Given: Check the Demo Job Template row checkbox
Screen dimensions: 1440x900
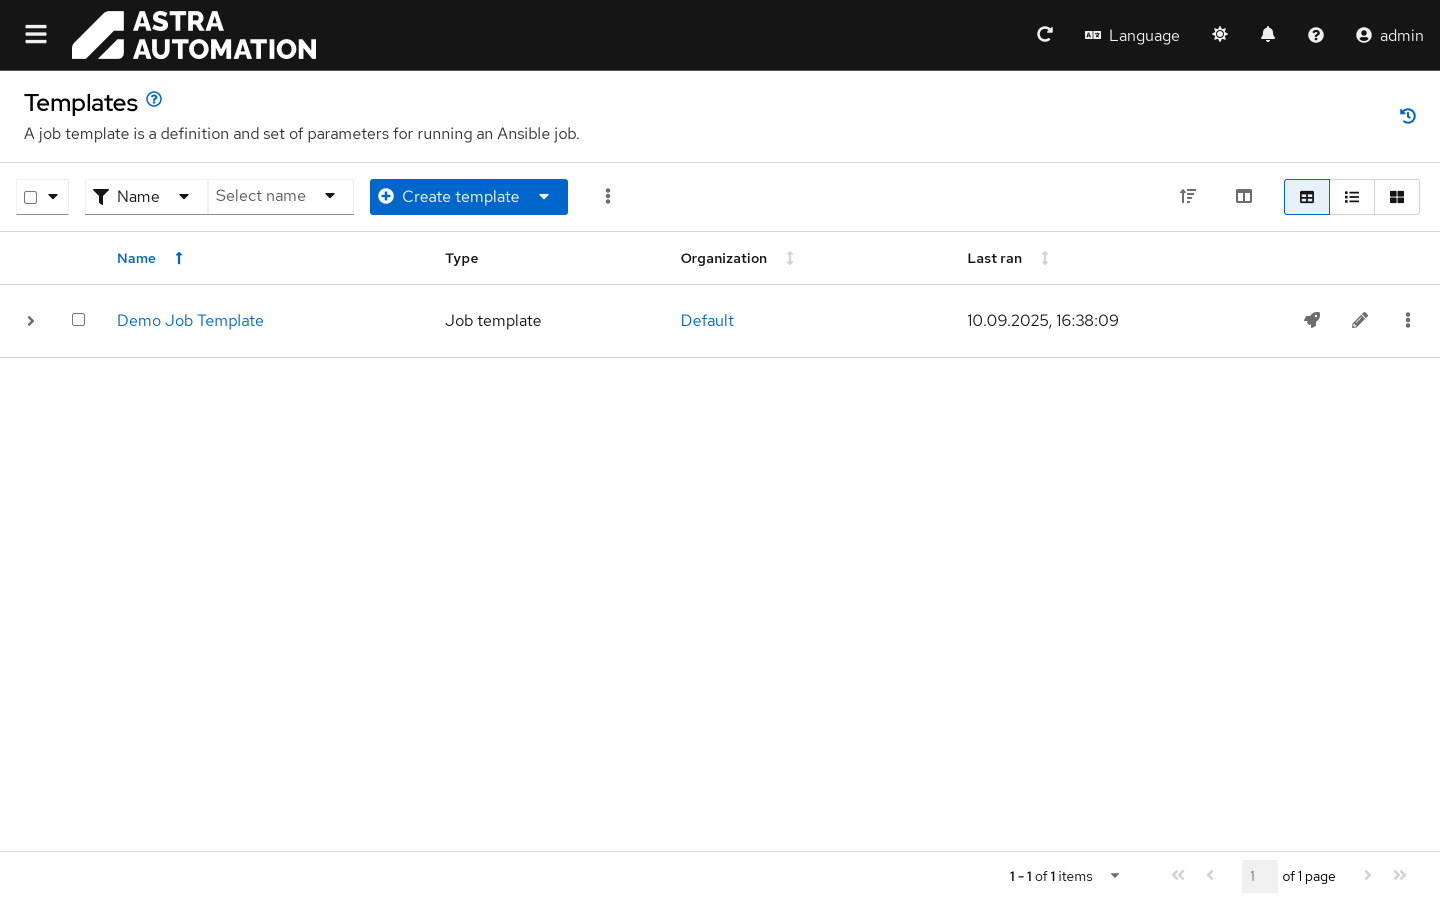Looking at the screenshot, I should click(78, 320).
